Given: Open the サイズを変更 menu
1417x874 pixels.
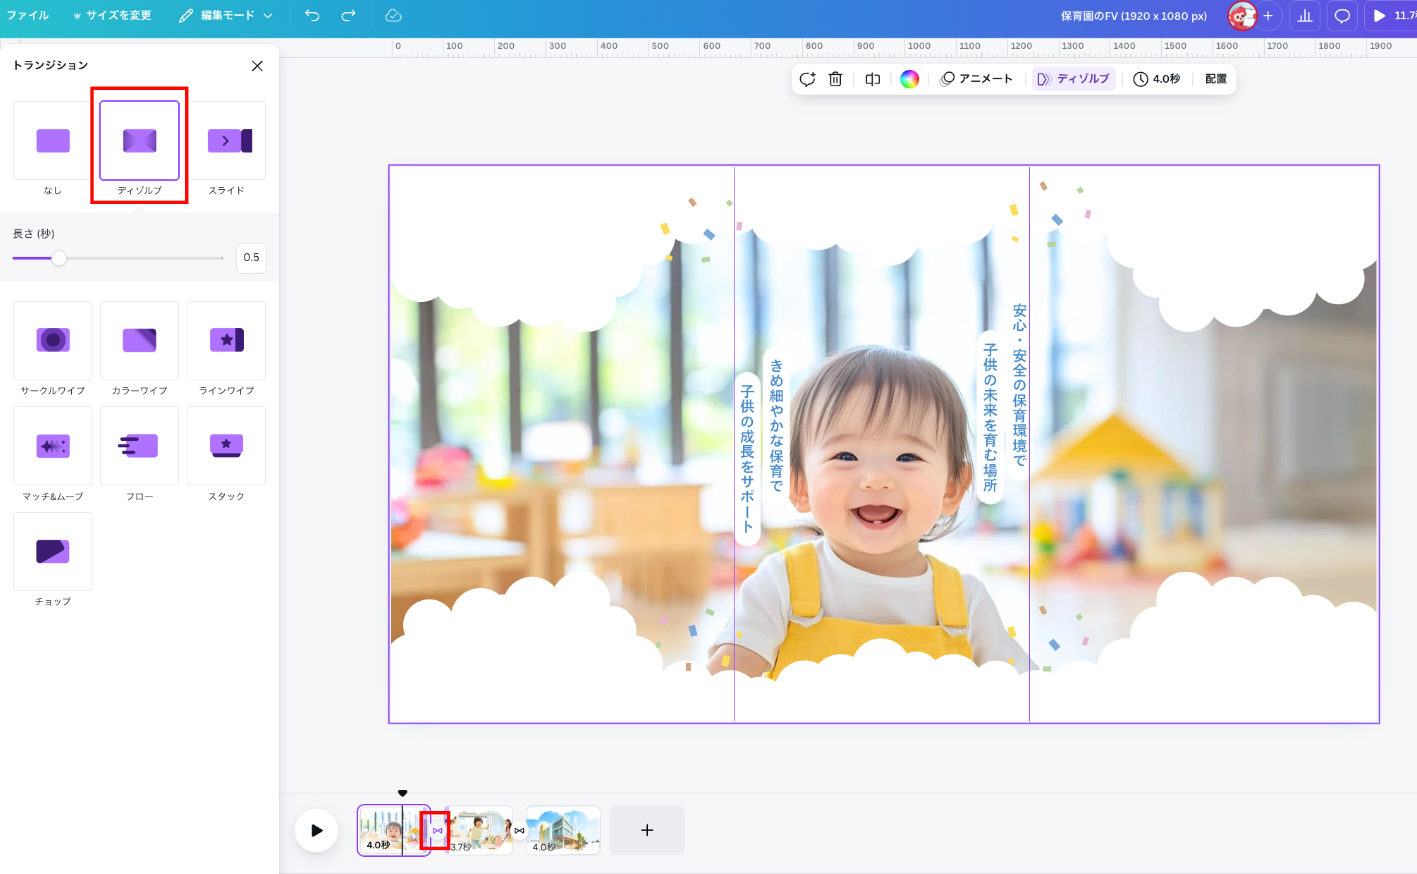Looking at the screenshot, I should [x=112, y=15].
